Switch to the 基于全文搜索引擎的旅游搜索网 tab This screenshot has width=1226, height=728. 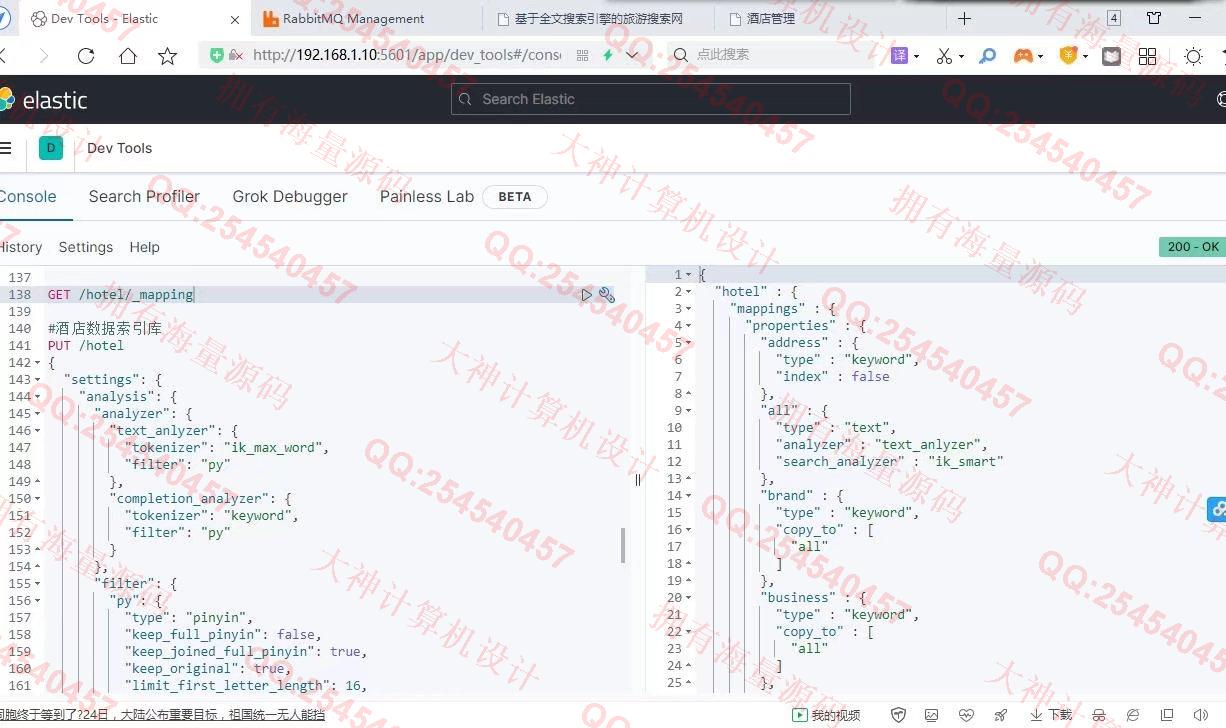click(x=599, y=19)
